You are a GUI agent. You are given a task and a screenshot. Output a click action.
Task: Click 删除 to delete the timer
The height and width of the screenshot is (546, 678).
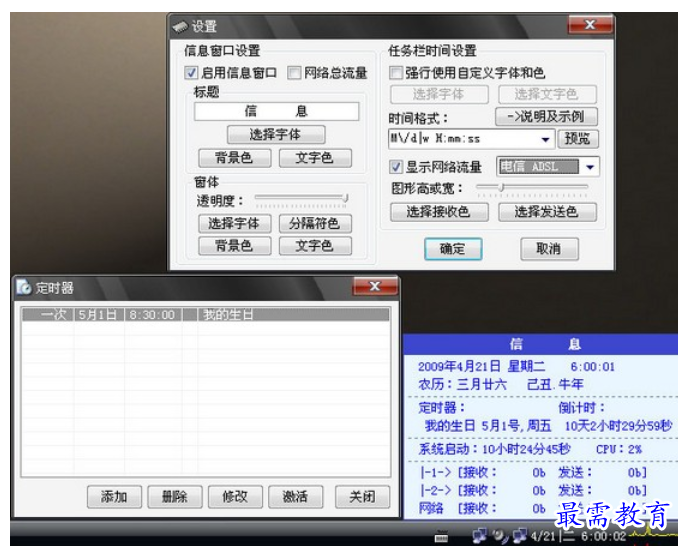pos(175,497)
